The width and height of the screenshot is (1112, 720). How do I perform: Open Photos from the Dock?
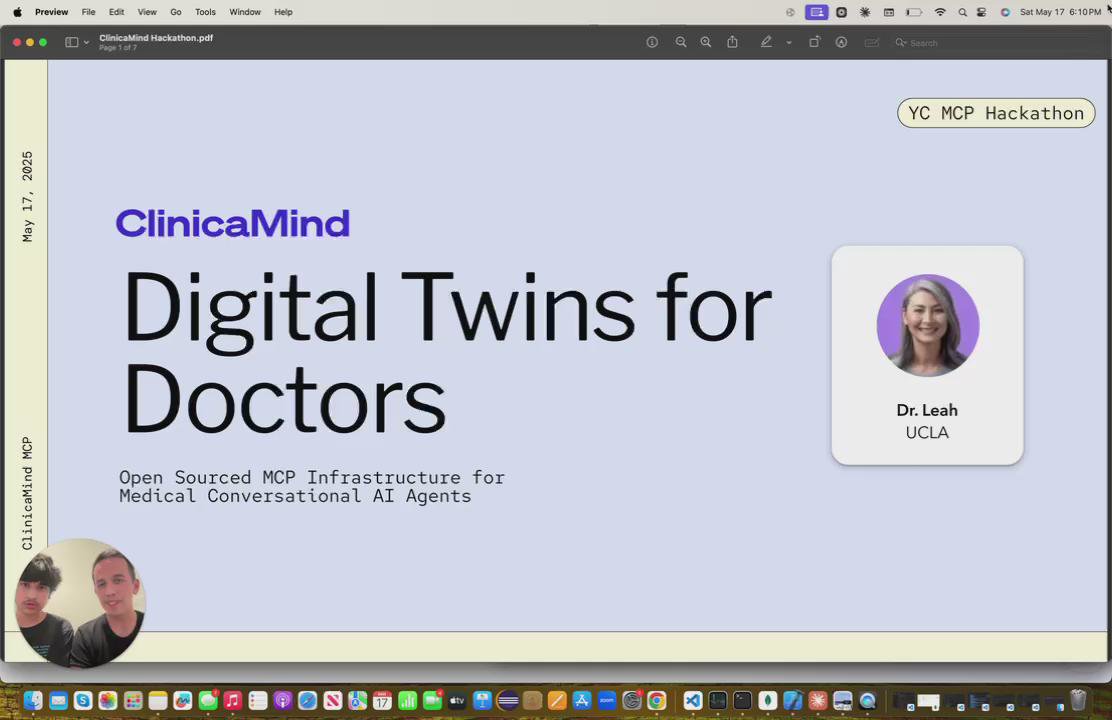click(108, 701)
